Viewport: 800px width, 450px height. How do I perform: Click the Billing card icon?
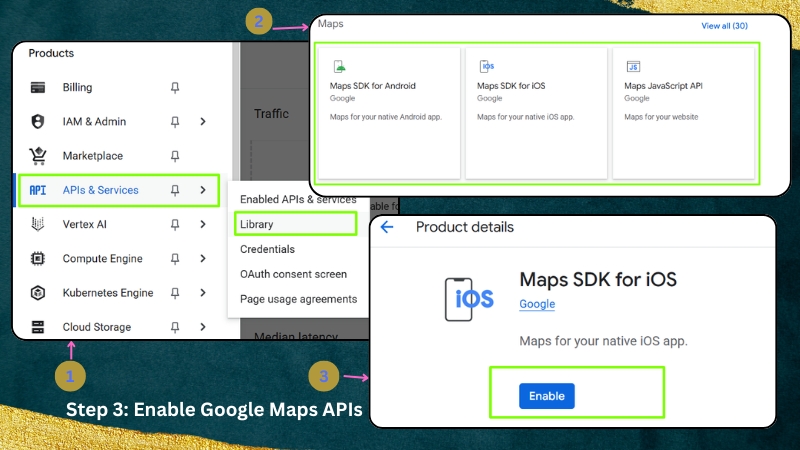pos(38,87)
